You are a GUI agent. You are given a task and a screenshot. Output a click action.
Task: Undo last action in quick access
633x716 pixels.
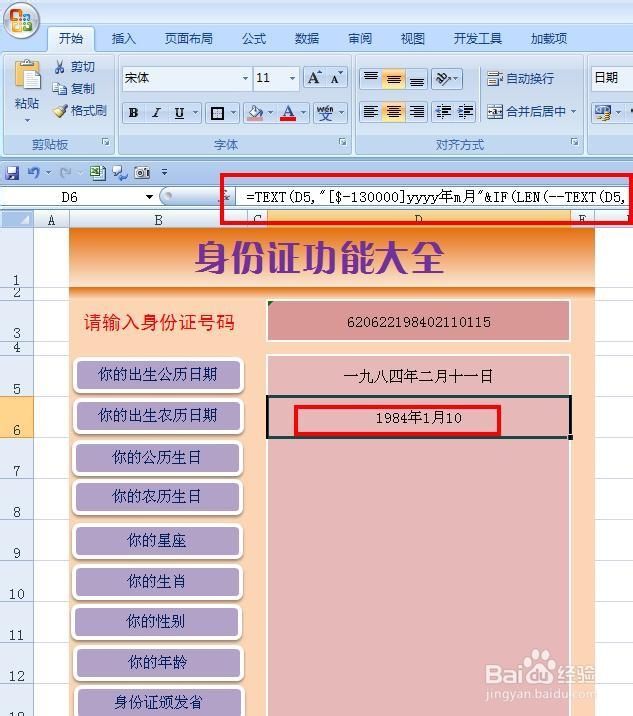coord(33,173)
